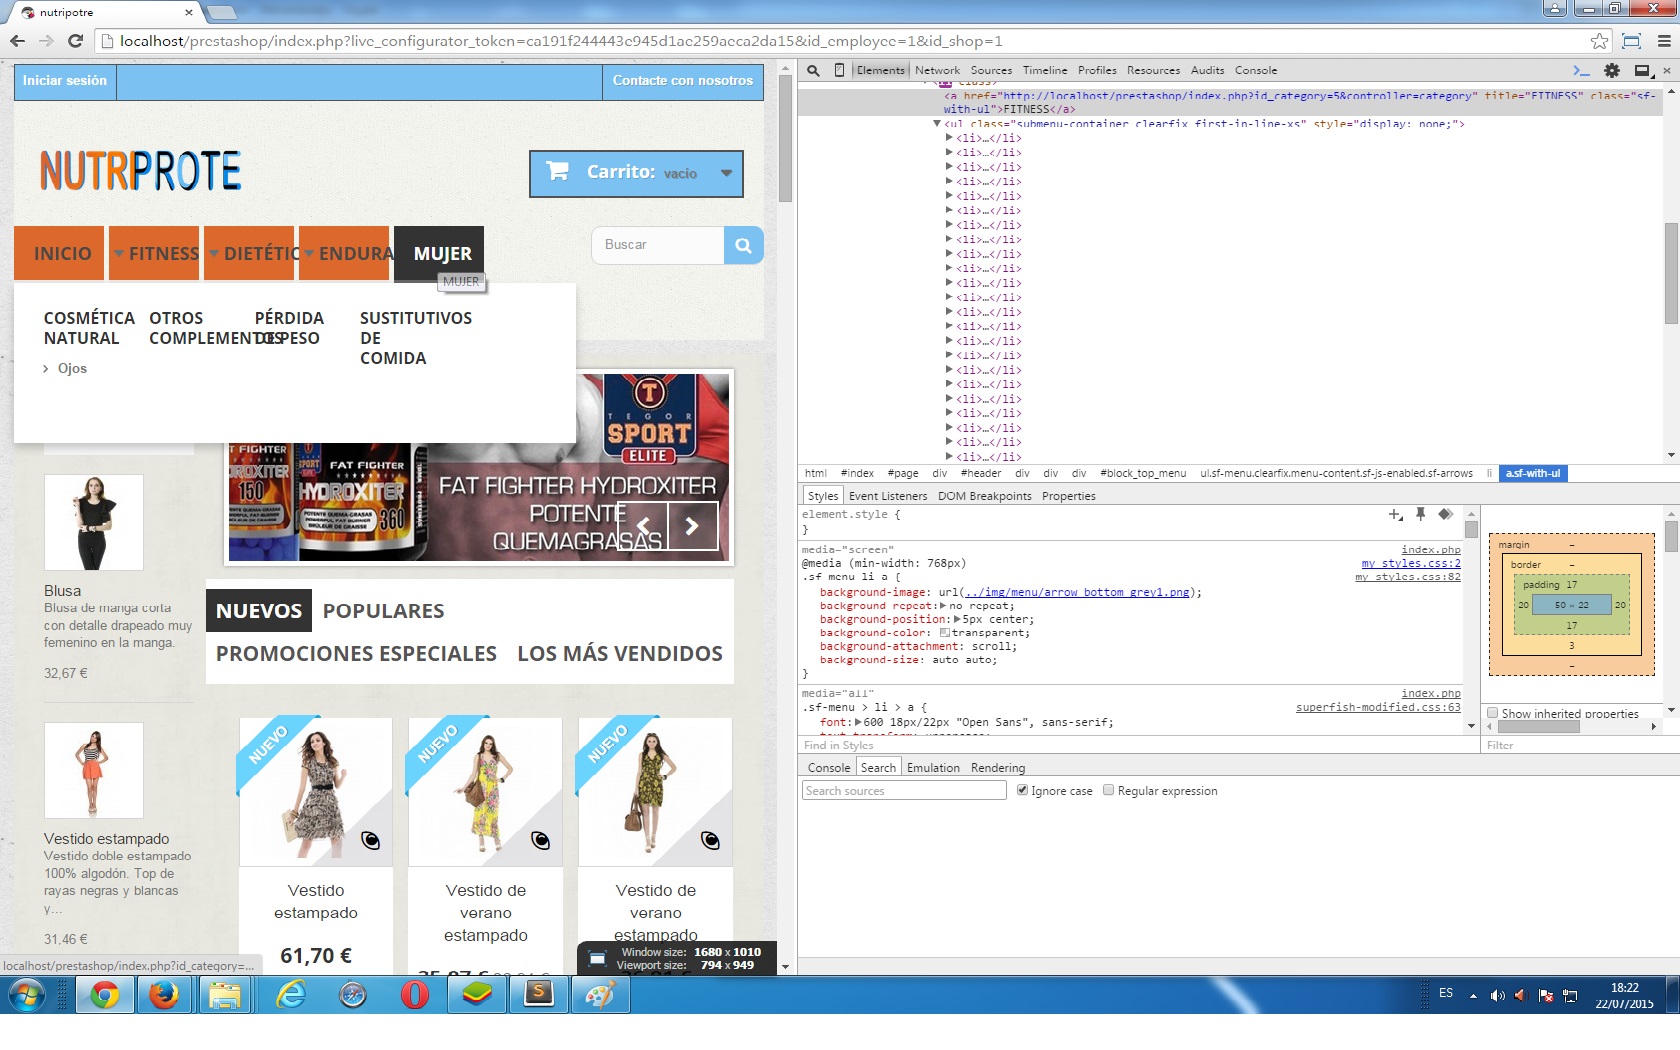Click the DevTools dock side icon

tap(1642, 70)
